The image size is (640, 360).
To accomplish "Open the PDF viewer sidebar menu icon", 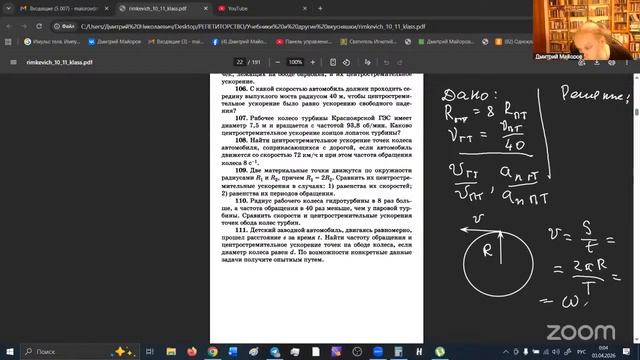I will tap(13, 62).
